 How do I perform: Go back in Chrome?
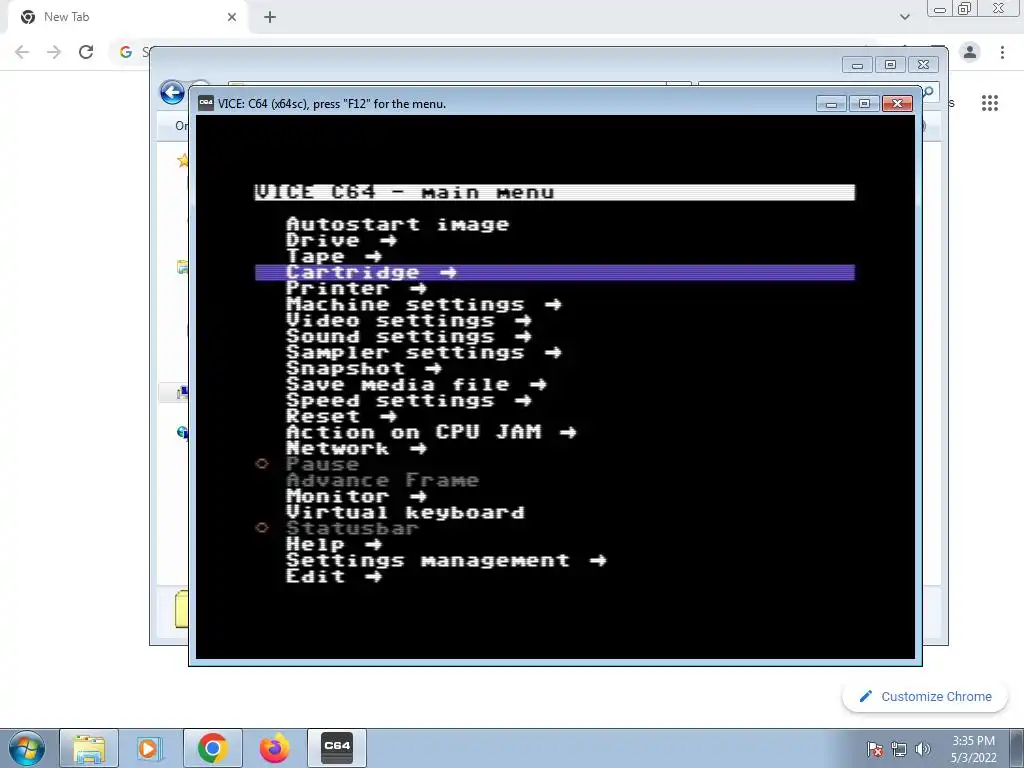click(22, 52)
